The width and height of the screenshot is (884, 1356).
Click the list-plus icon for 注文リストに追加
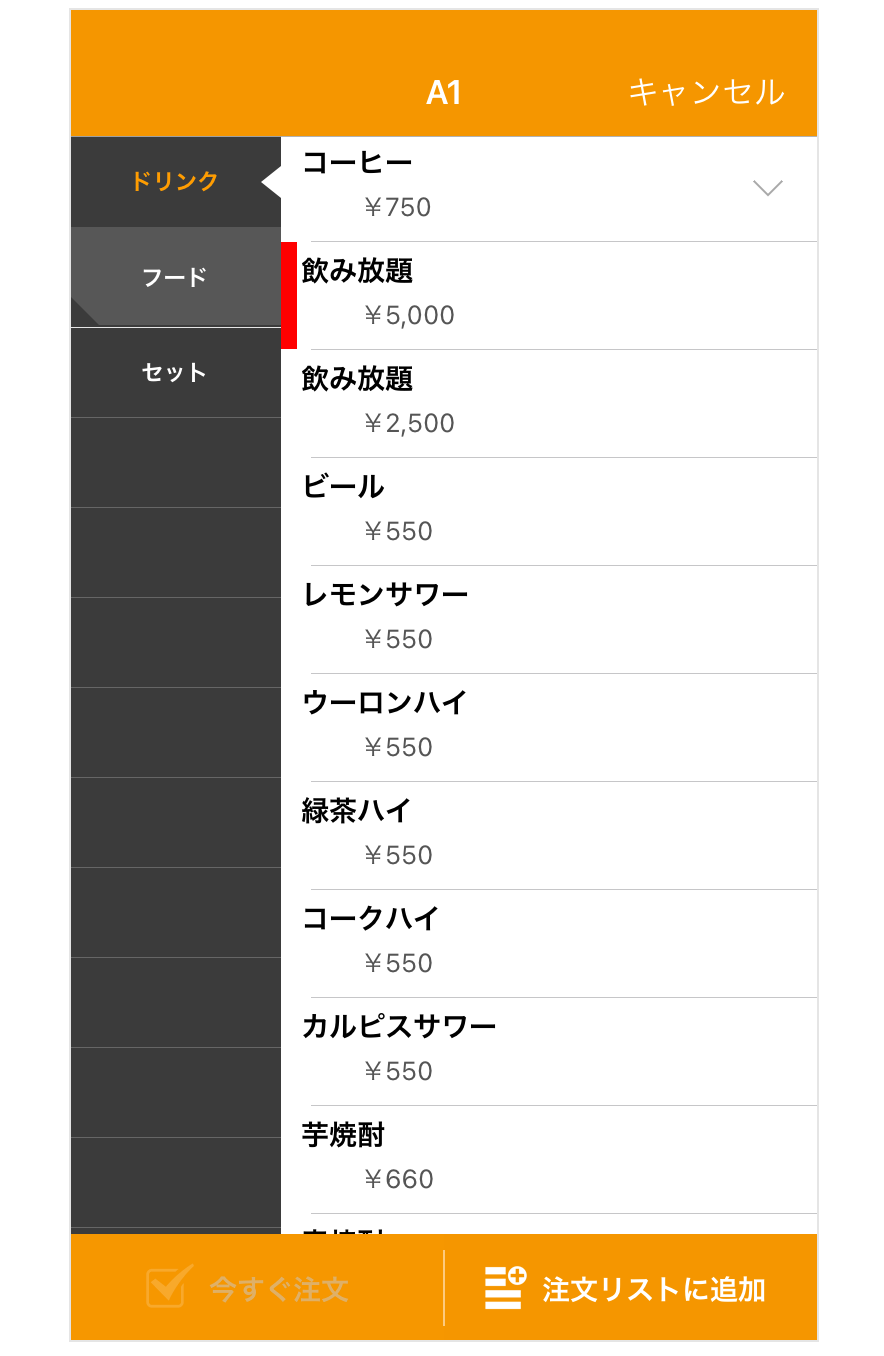pos(505,1288)
